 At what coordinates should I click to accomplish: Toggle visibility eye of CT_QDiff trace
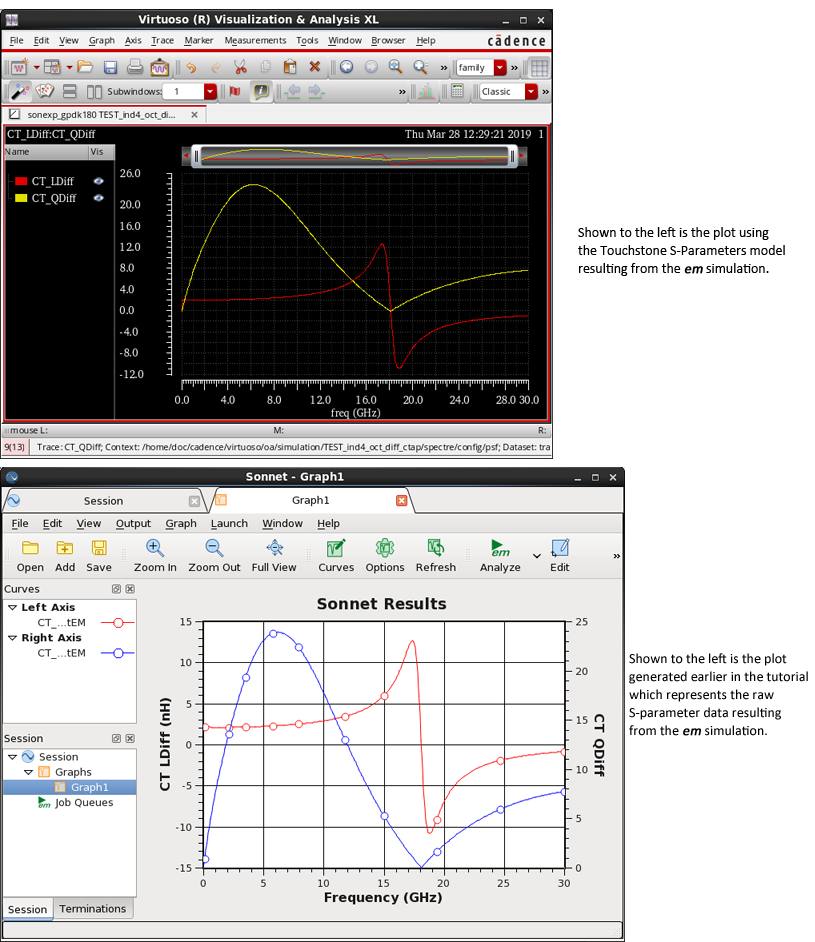[98, 198]
